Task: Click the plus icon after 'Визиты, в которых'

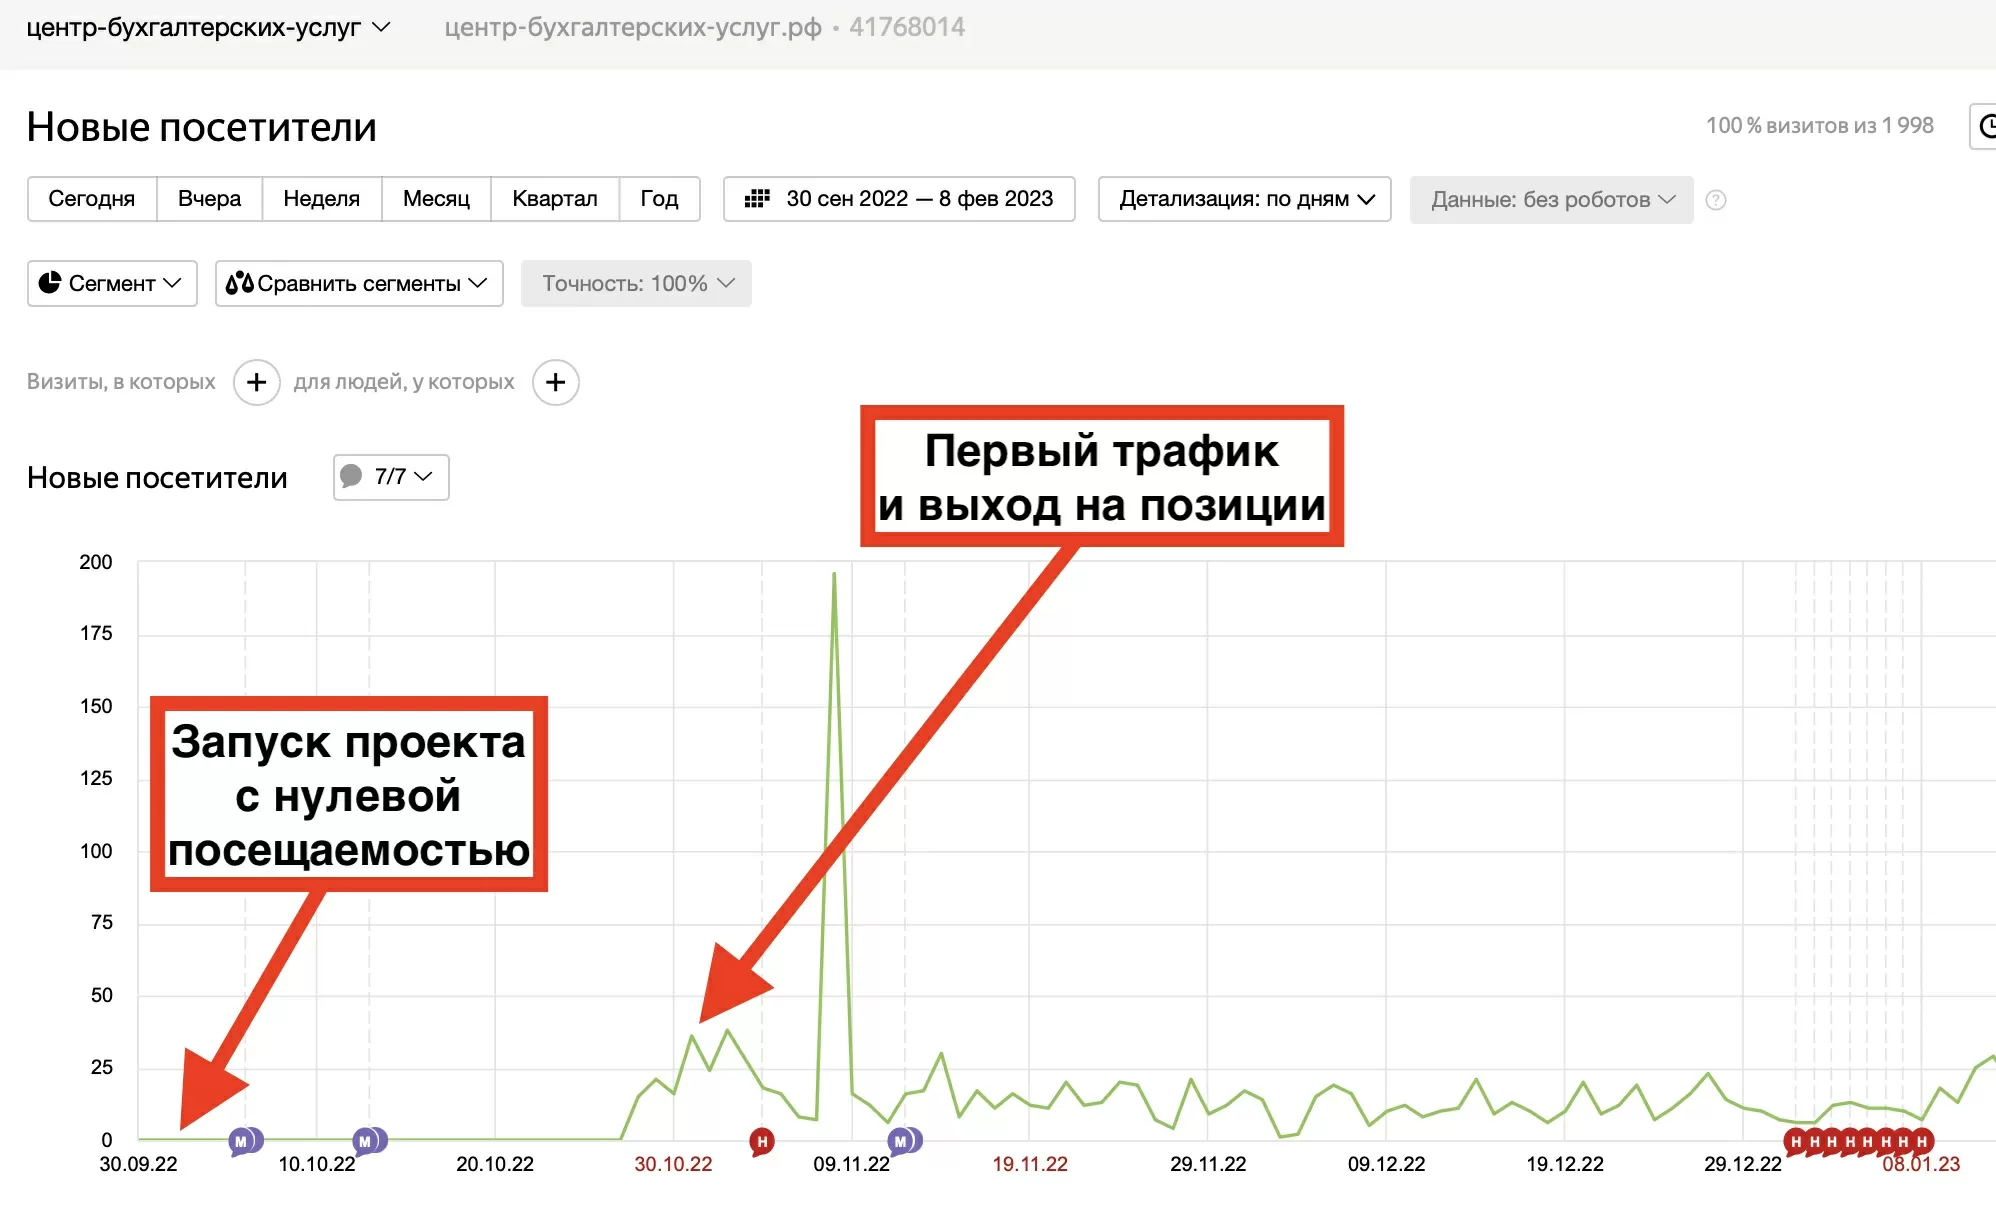Action: [x=256, y=382]
